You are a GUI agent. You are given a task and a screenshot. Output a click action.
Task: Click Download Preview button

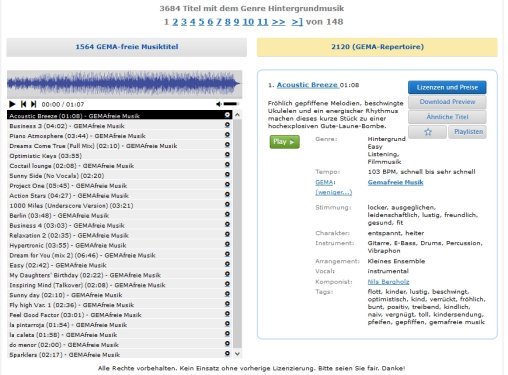coord(447,102)
